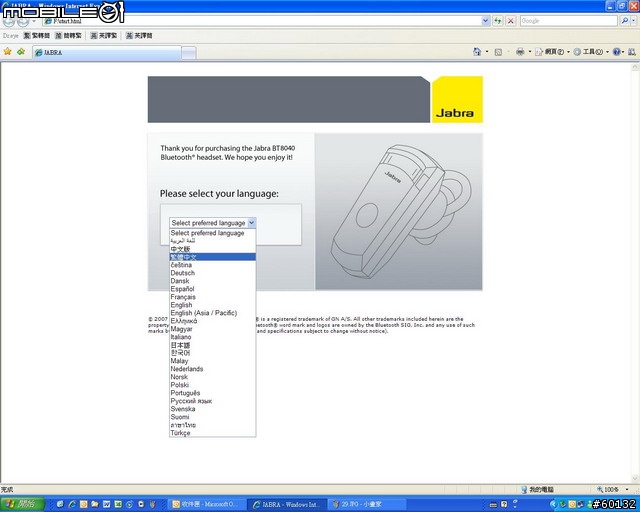Click the 英譯繁 links-bar button

pyautogui.click(x=104, y=36)
